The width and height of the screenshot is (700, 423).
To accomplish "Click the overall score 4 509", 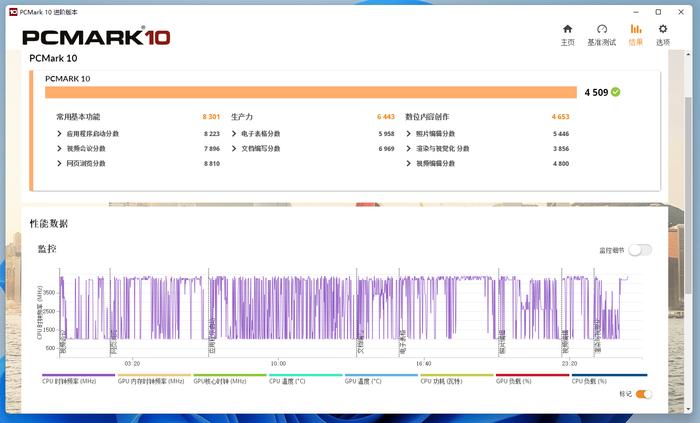I will pos(596,92).
